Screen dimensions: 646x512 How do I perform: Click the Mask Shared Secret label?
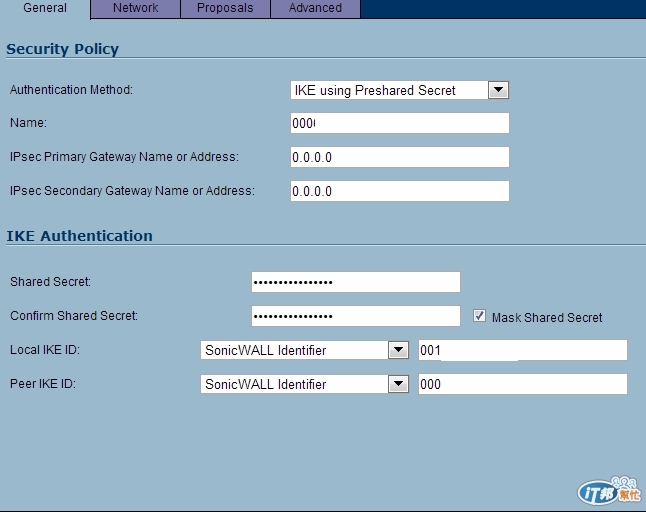(x=547, y=318)
